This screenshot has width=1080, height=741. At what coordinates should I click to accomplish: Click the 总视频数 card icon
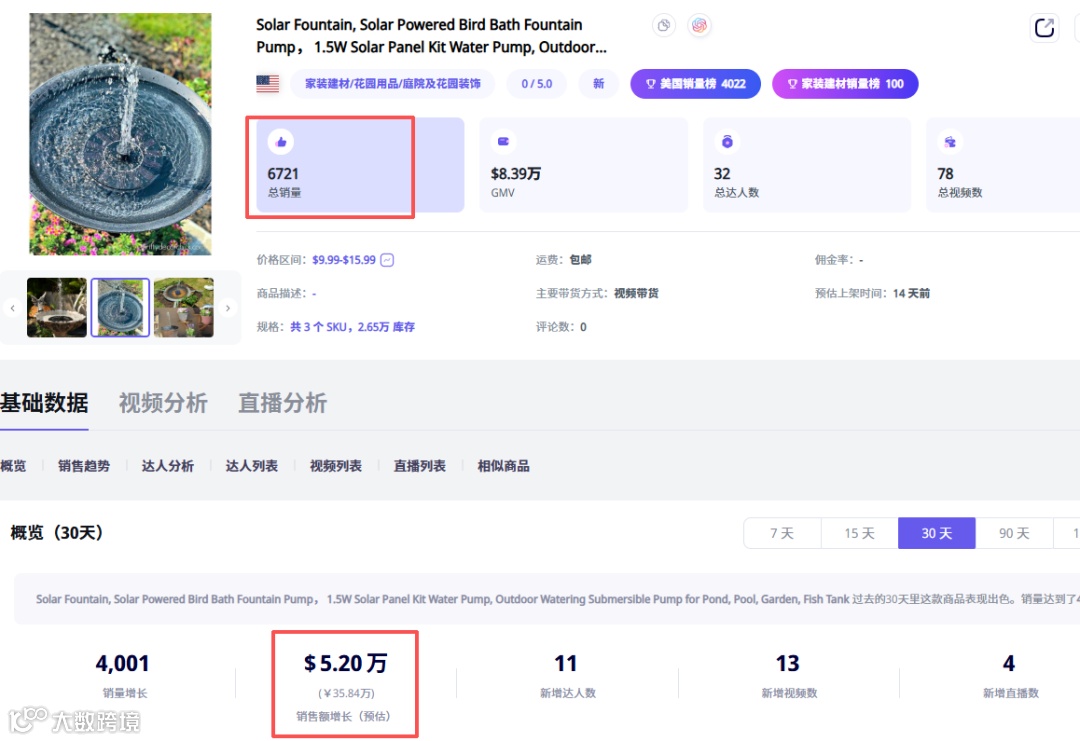click(x=950, y=142)
